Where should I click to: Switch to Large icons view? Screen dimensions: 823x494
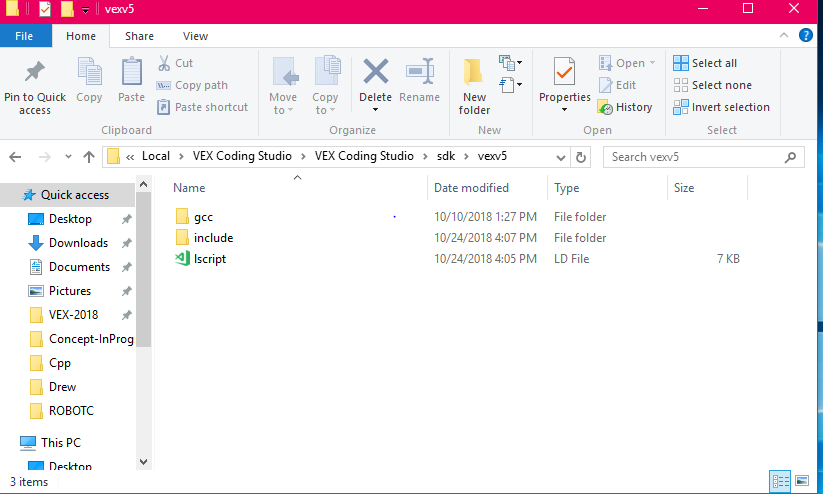point(802,481)
